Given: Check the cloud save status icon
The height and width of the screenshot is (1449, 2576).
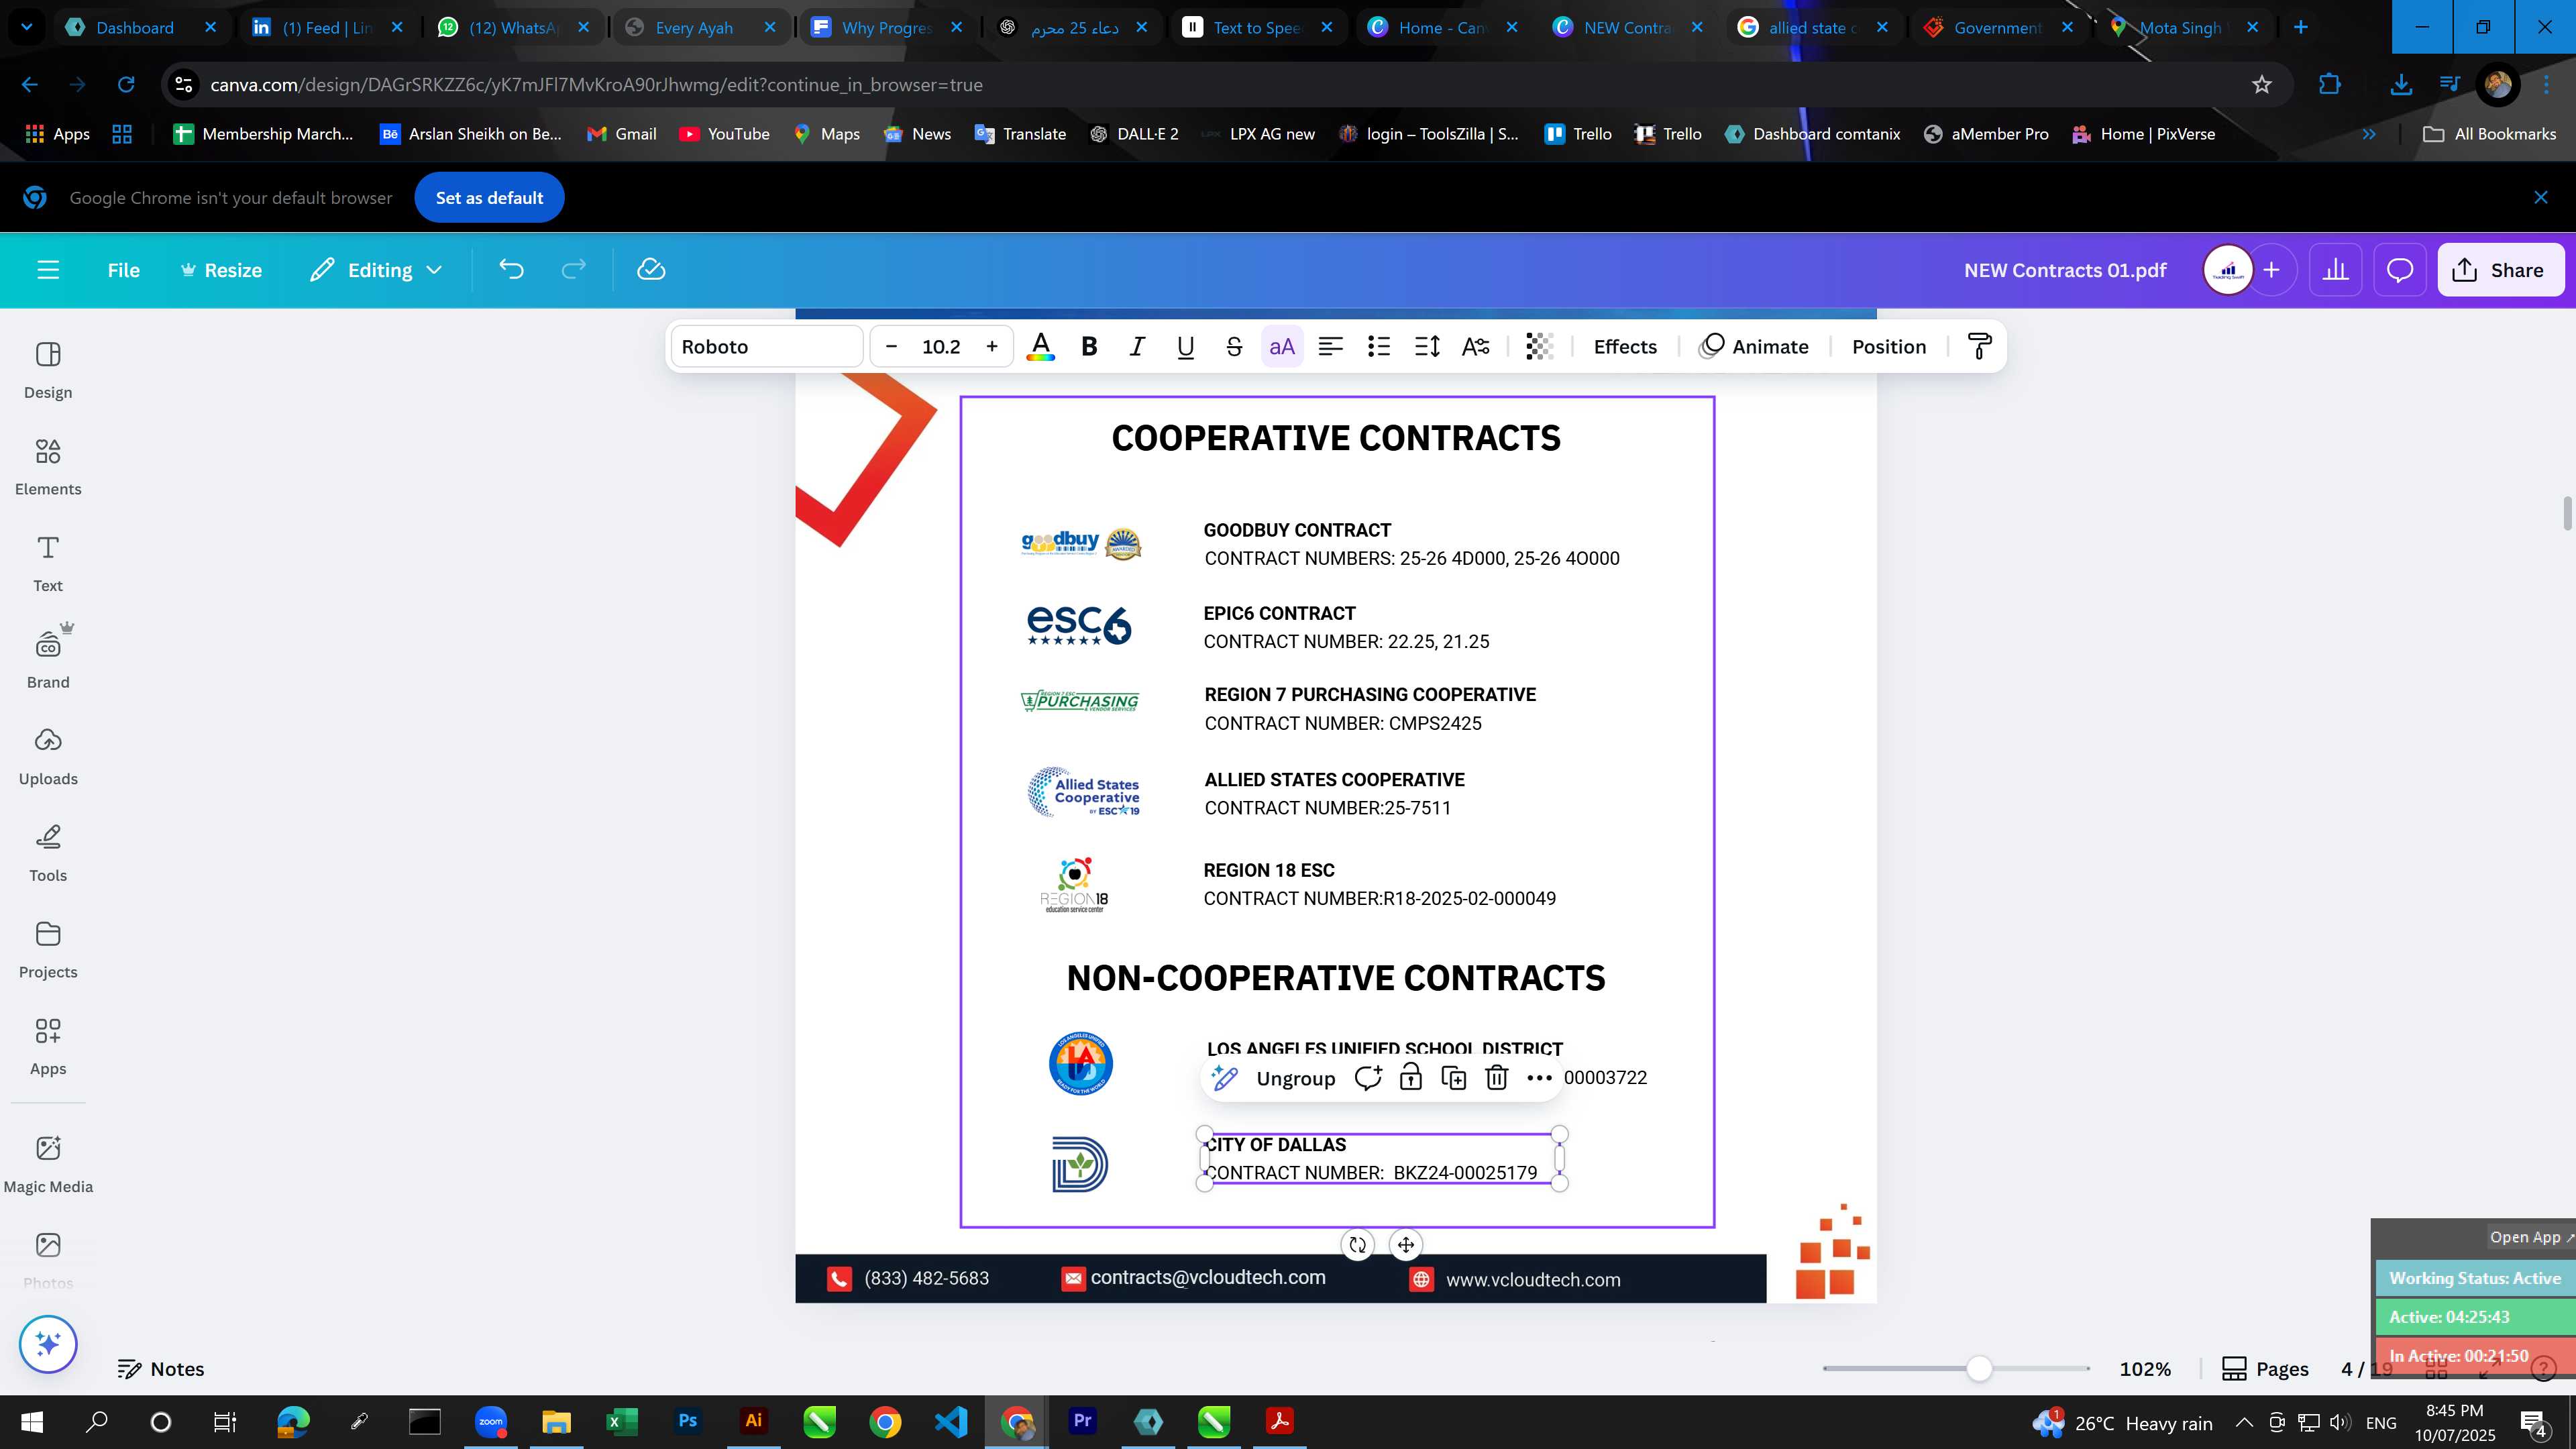Looking at the screenshot, I should pos(651,270).
